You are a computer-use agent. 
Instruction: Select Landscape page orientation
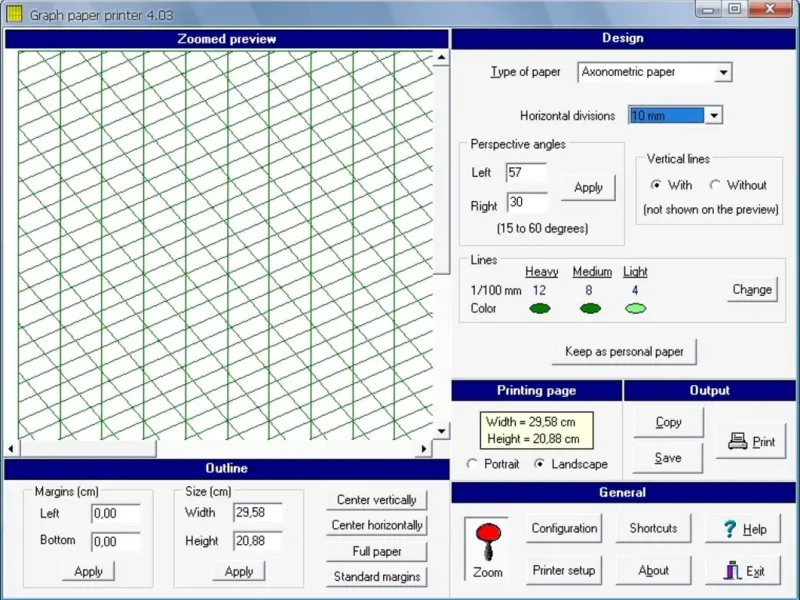540,464
